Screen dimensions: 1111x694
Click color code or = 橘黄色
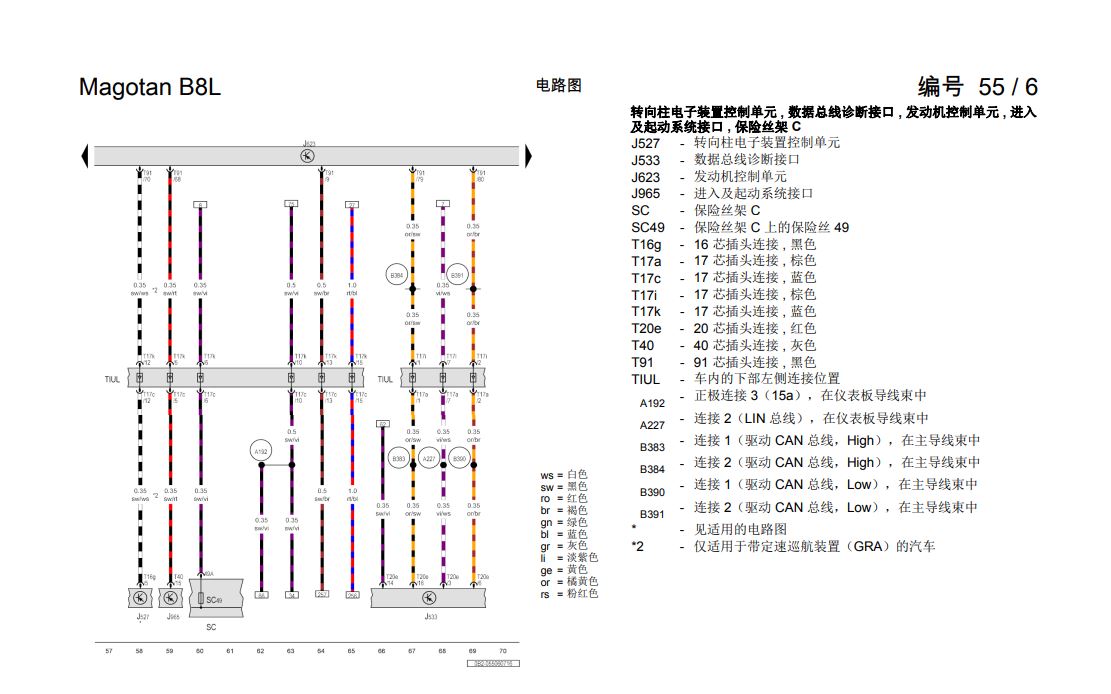pyautogui.click(x=569, y=582)
